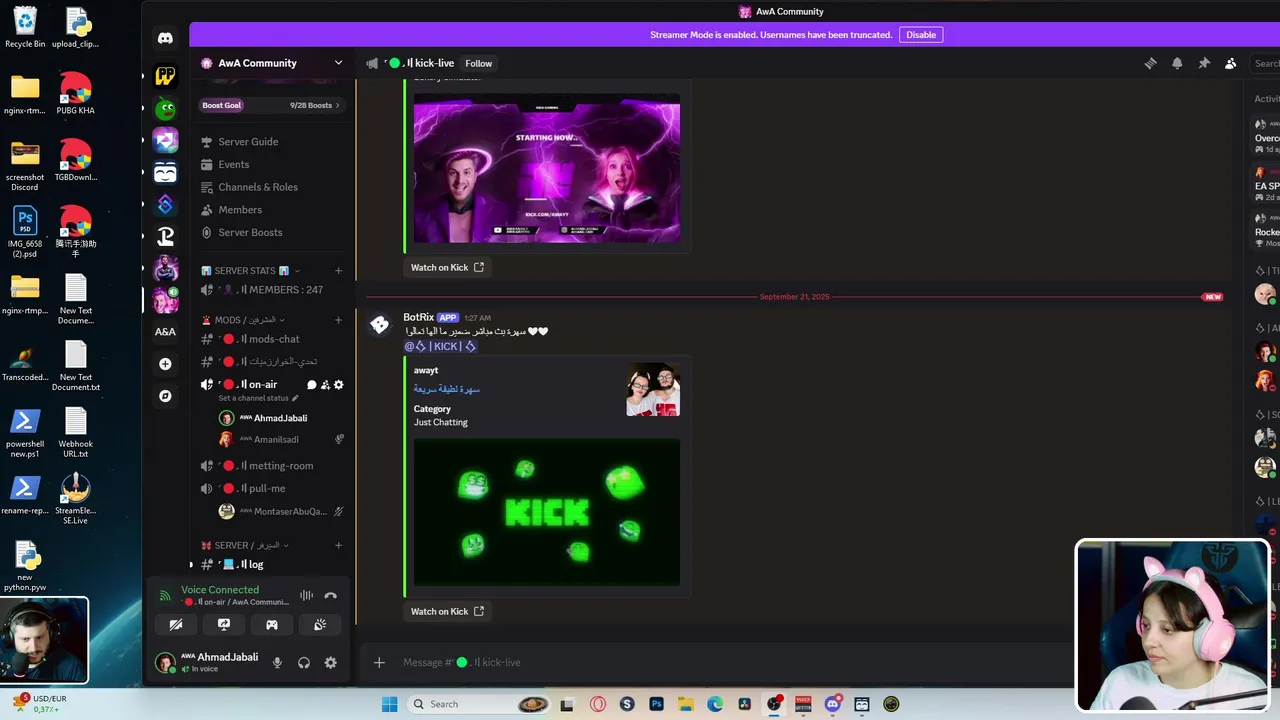Open the A&A server icon
Image resolution: width=1280 pixels, height=720 pixels.
click(165, 331)
